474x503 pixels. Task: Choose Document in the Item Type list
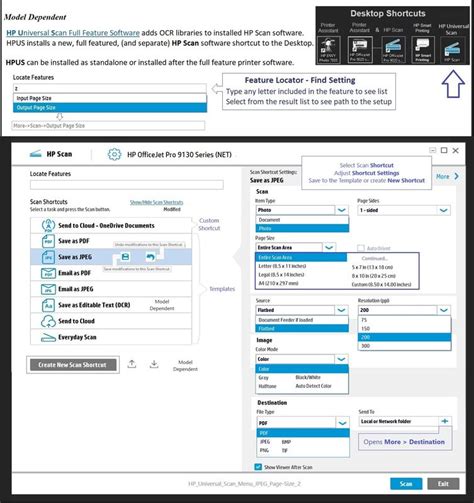[302, 220]
